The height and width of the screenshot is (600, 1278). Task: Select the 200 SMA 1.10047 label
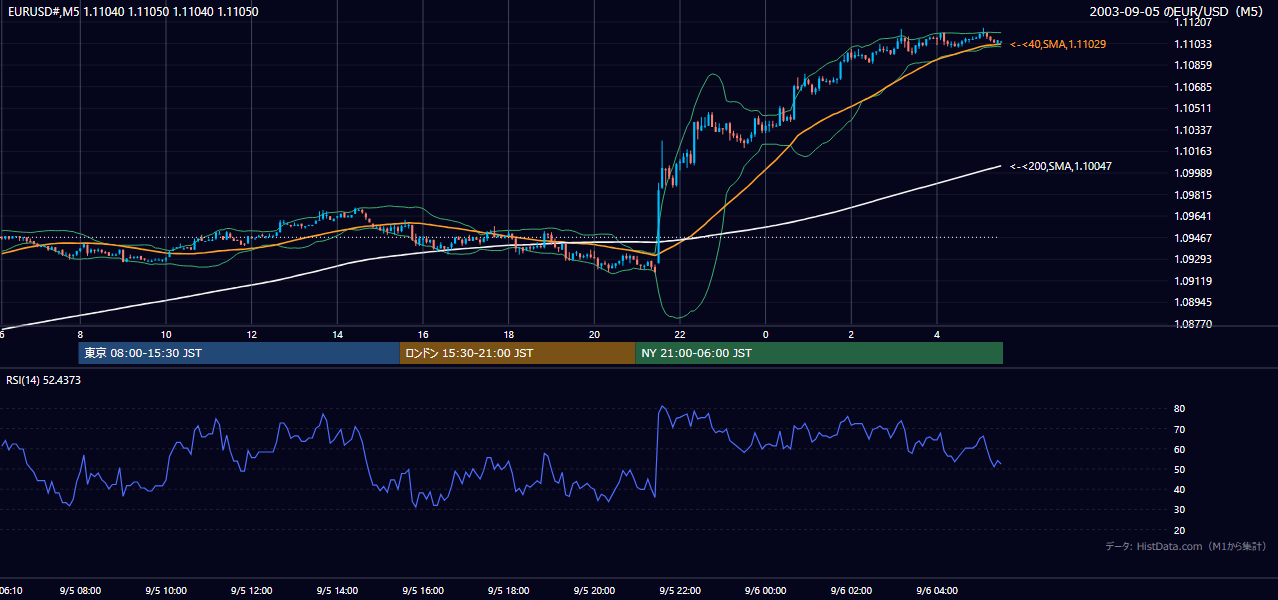[1062, 166]
